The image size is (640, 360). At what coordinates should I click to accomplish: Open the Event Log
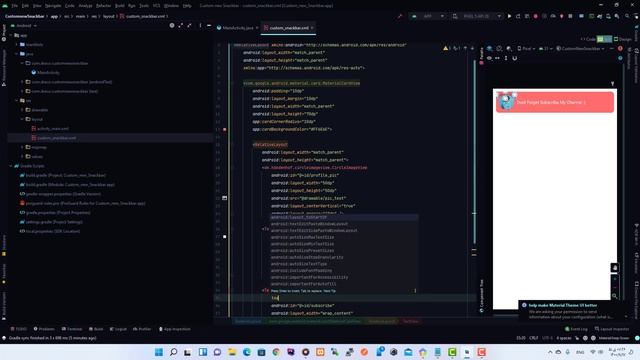pos(576,329)
